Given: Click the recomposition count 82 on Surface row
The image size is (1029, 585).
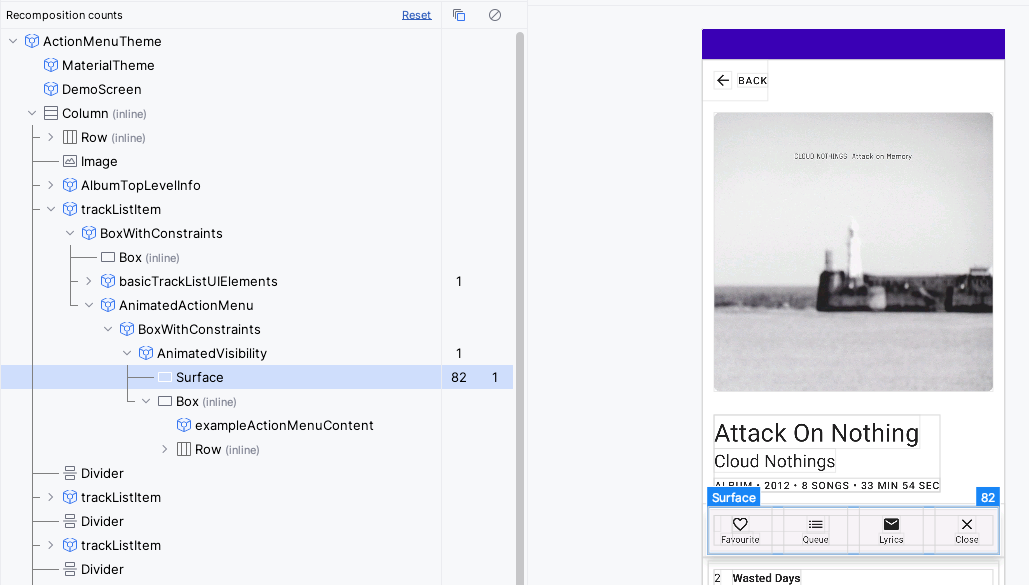Looking at the screenshot, I should [459, 378].
